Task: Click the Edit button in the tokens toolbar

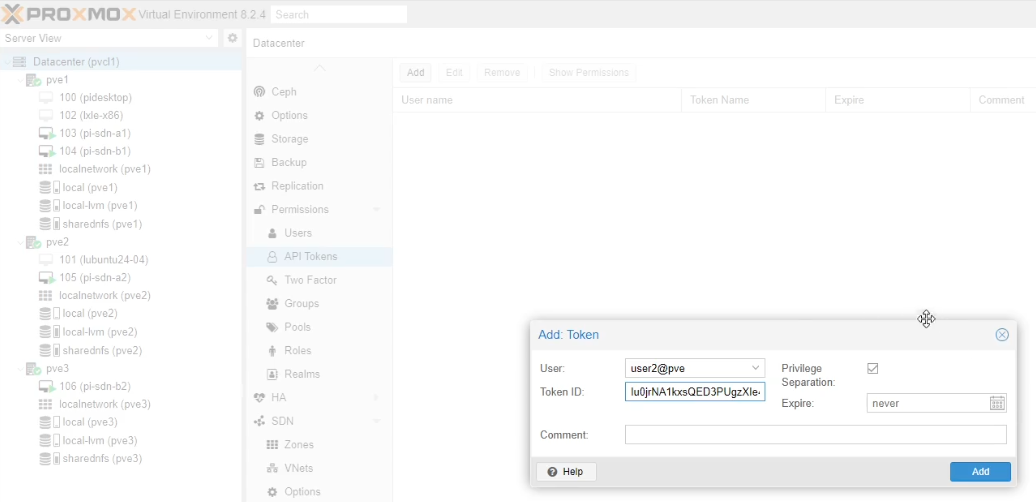Action: [454, 73]
